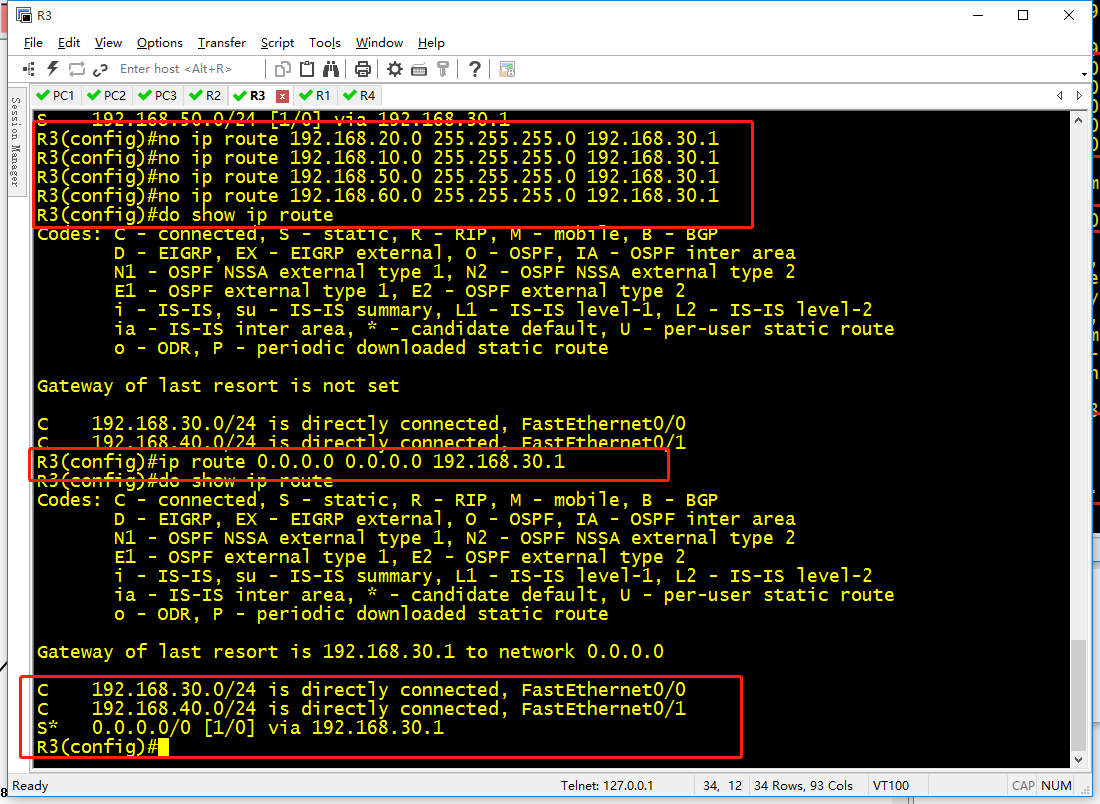The height and width of the screenshot is (804, 1100).
Task: Open toolbar options dropdown arrow
Action: pyautogui.click(x=1084, y=74)
